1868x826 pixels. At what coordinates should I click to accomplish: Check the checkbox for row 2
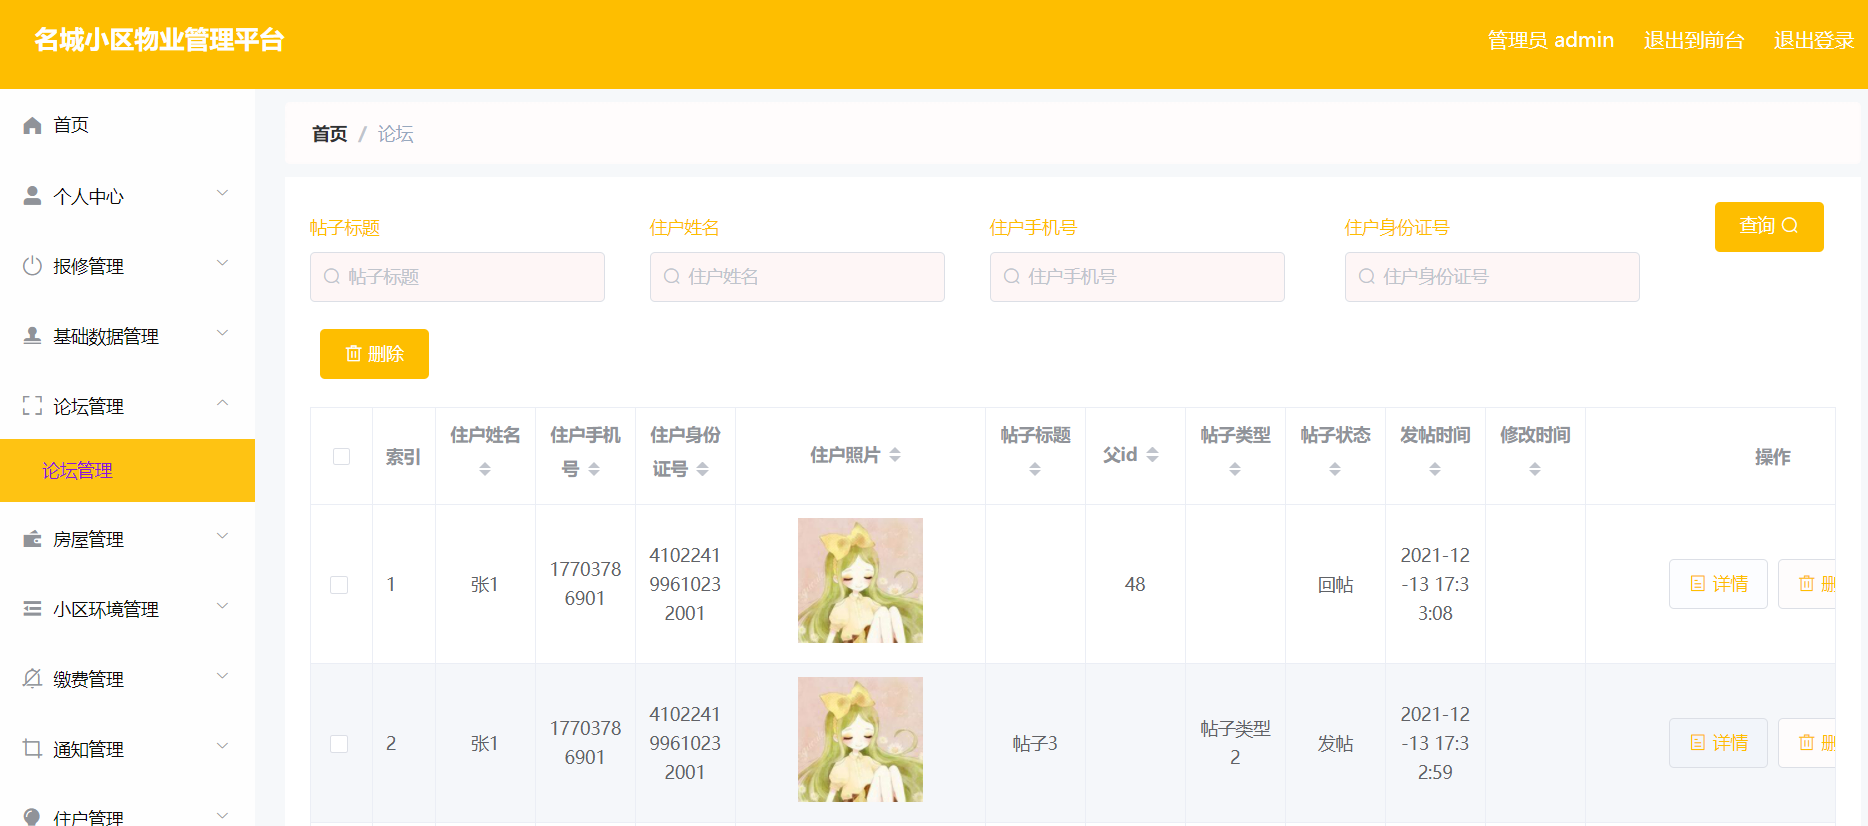(x=339, y=744)
